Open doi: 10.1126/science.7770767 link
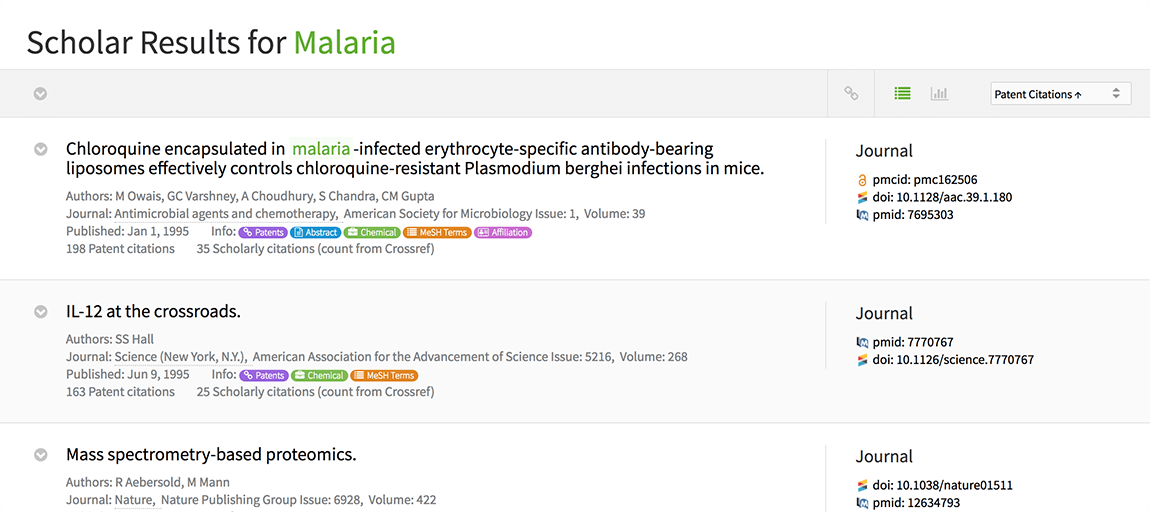This screenshot has width=1150, height=512. click(952, 360)
